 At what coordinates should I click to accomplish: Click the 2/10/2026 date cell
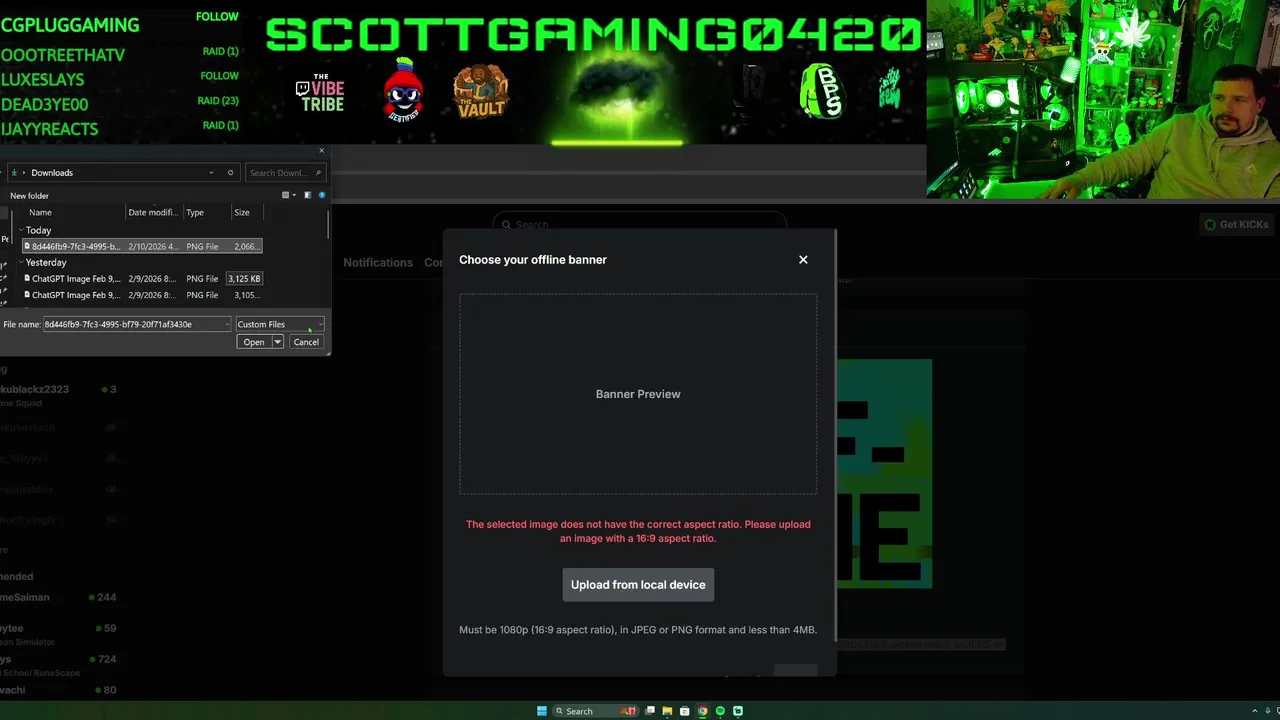tap(154, 246)
